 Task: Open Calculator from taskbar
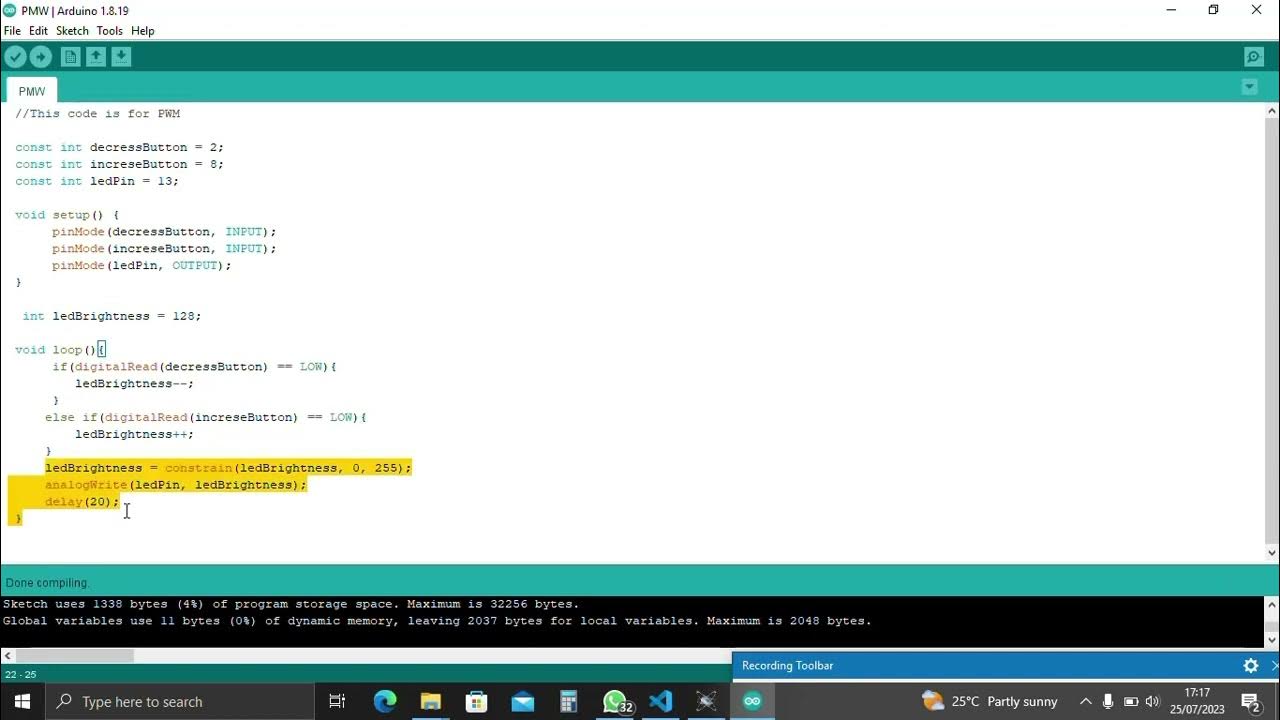tap(568, 701)
